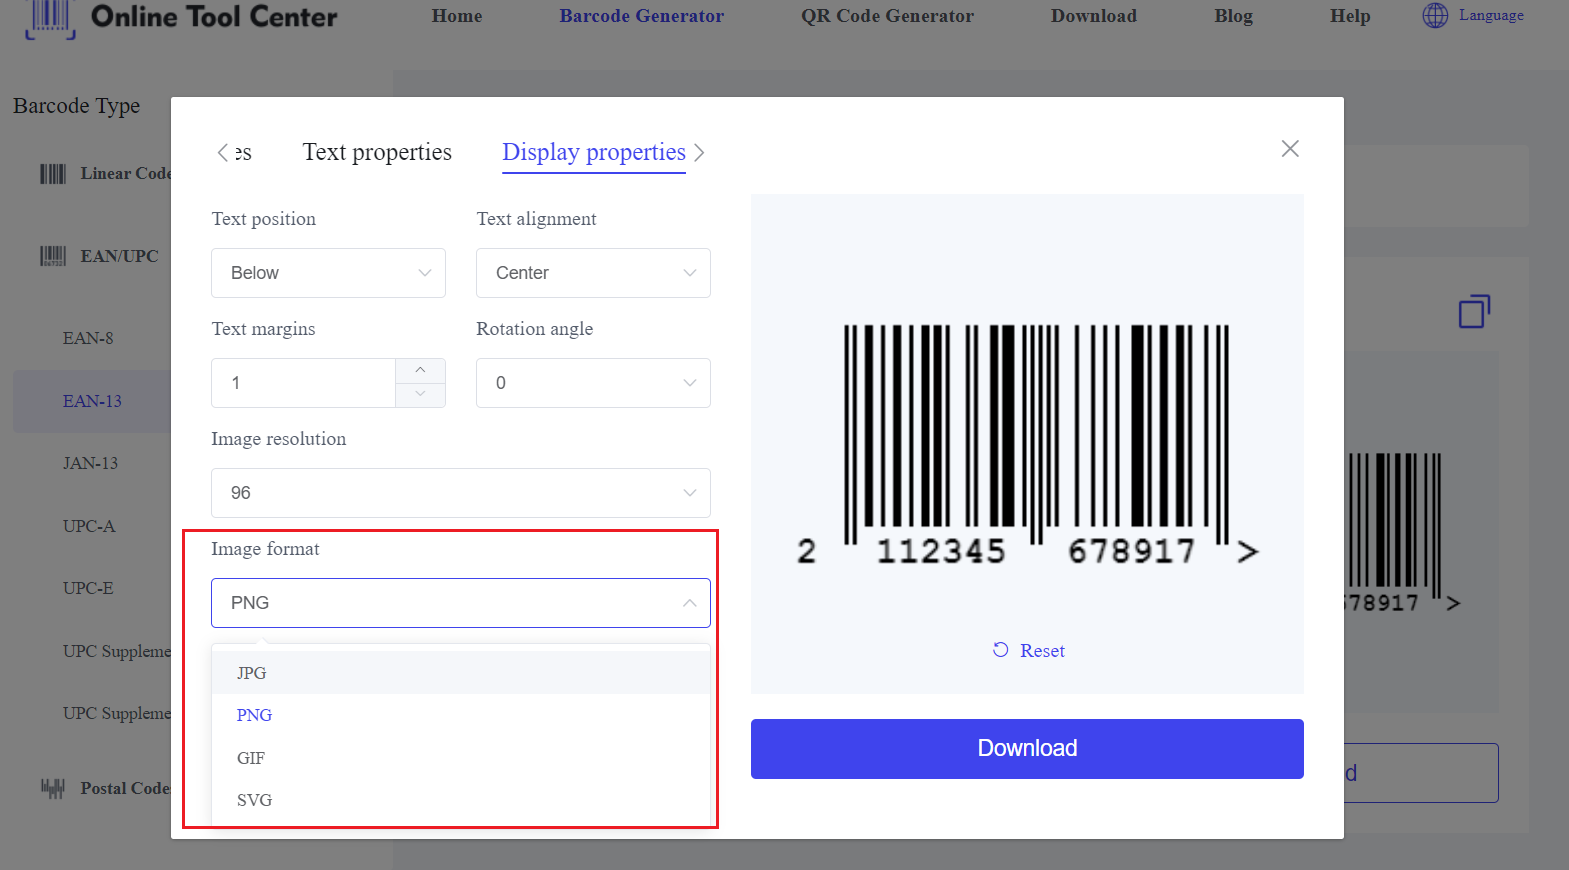Image resolution: width=1569 pixels, height=870 pixels.
Task: Click the blue Download button
Action: click(x=1027, y=749)
